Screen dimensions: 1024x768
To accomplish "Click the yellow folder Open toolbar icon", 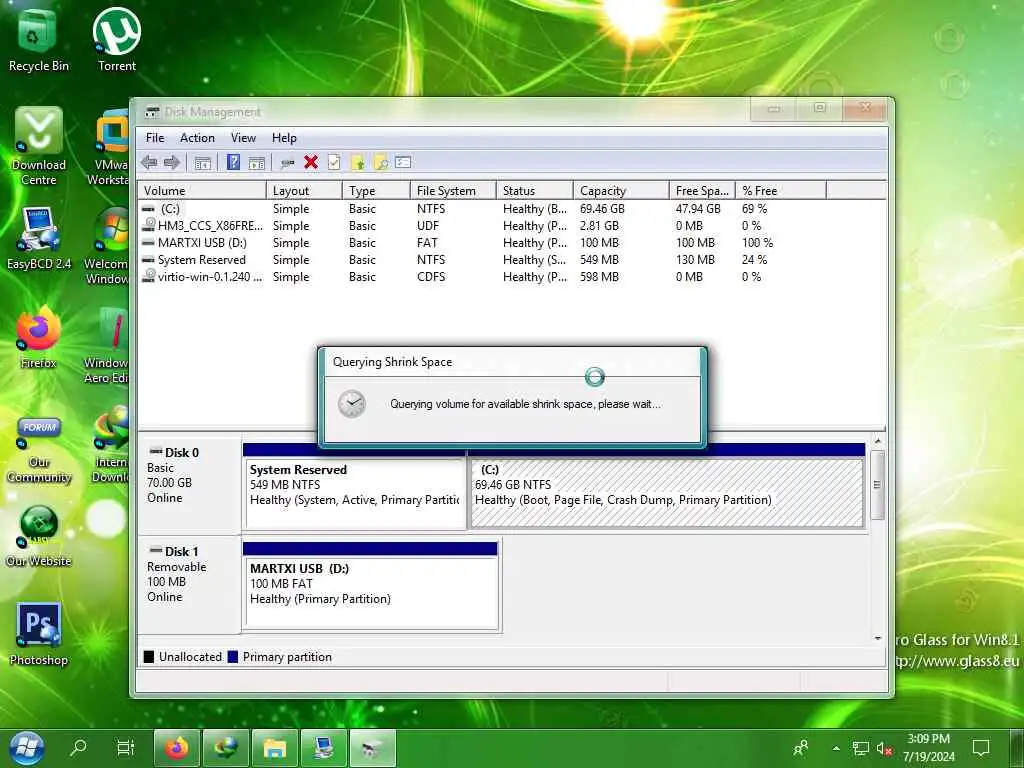I will pyautogui.click(x=357, y=163).
